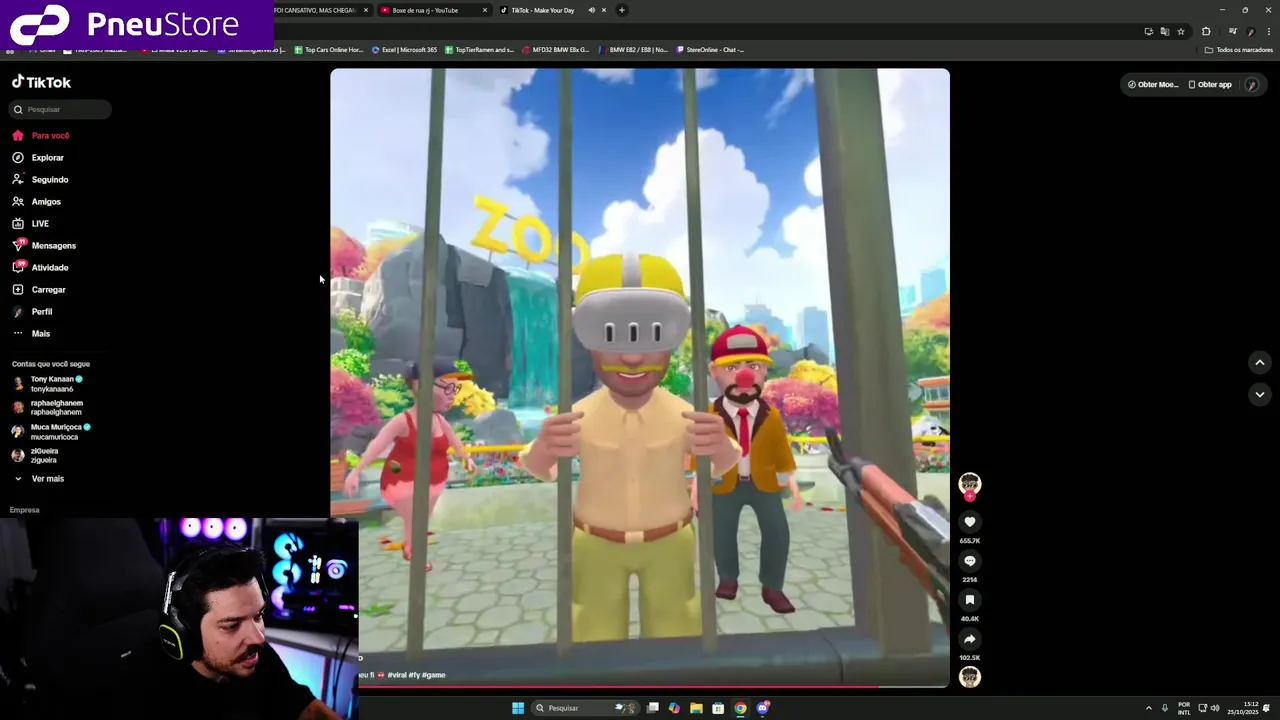Click Obter Moedas button

tap(1152, 84)
